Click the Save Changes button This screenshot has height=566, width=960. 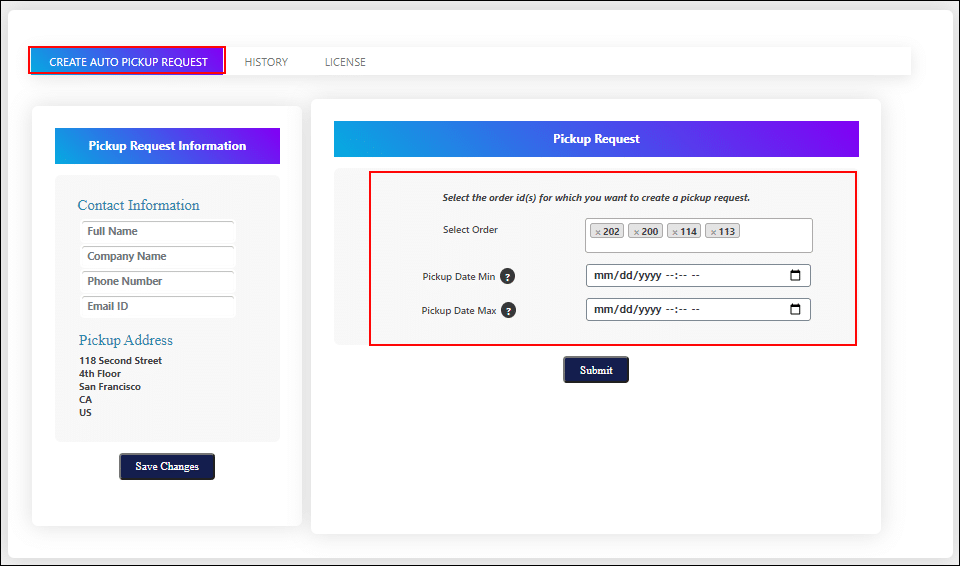point(167,467)
